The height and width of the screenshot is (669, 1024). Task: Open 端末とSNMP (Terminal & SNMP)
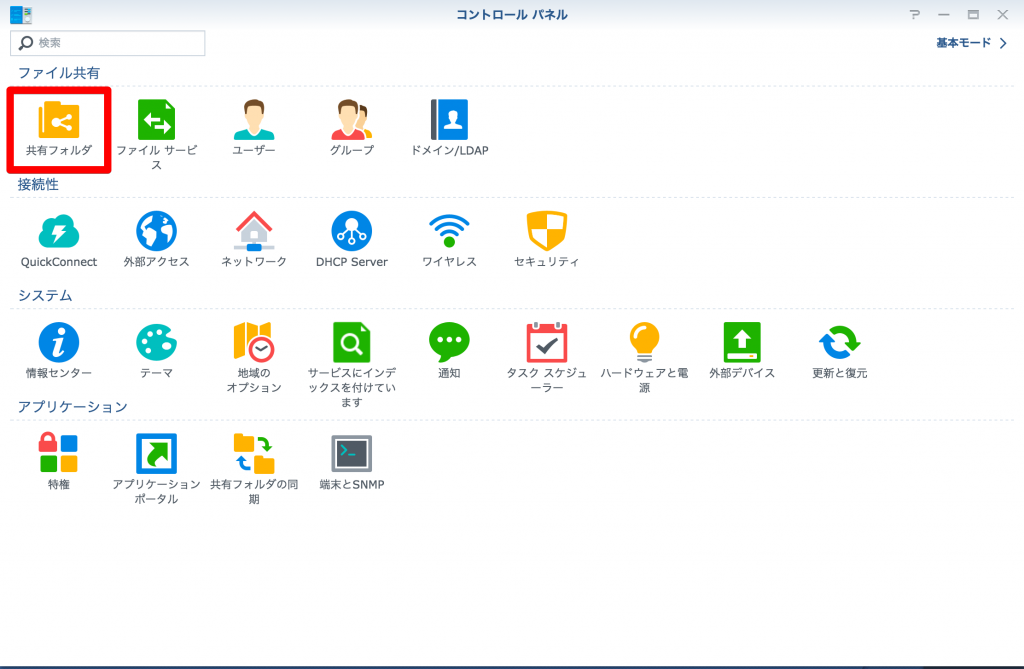(351, 462)
